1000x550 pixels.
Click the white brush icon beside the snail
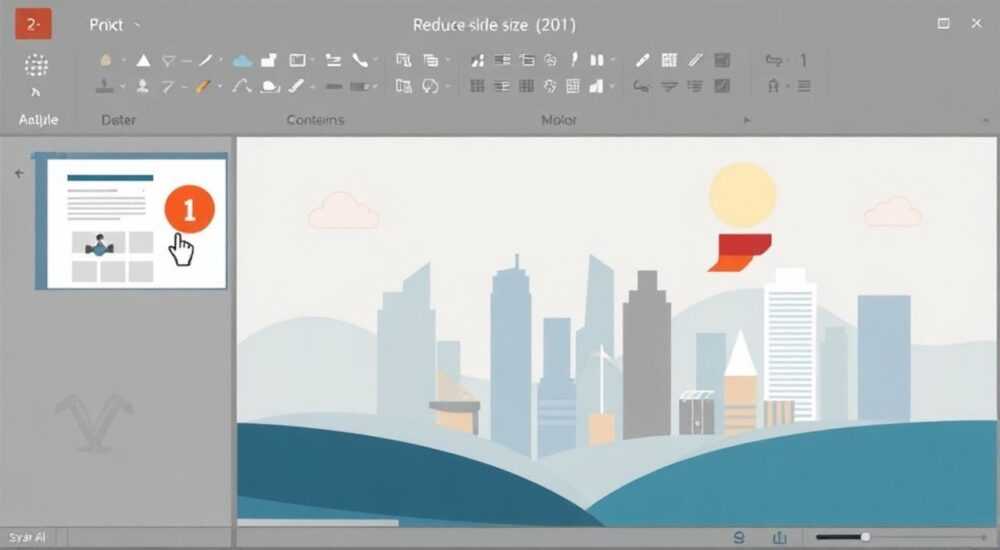pyautogui.click(x=296, y=86)
